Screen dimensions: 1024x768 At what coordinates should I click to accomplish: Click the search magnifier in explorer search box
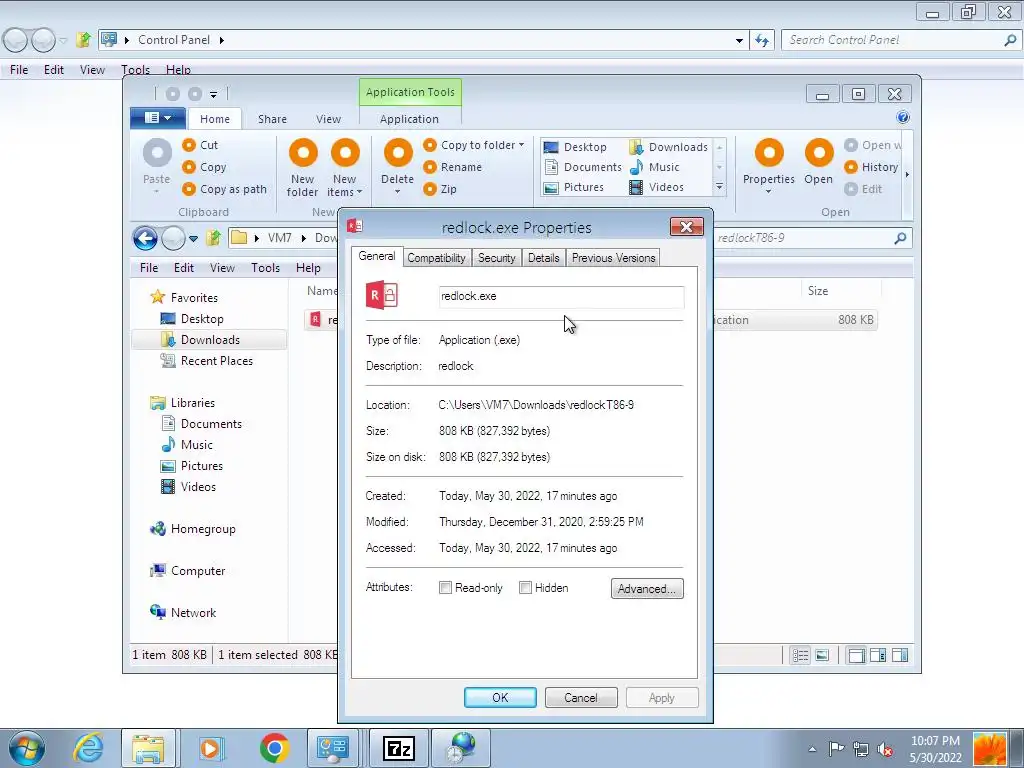coord(901,238)
